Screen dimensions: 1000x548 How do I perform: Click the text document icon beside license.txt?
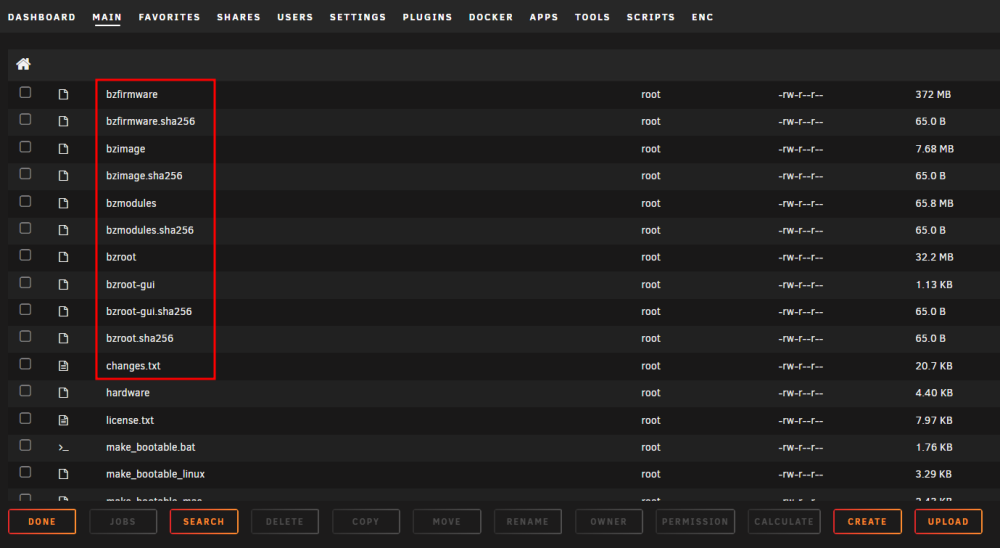coord(63,420)
